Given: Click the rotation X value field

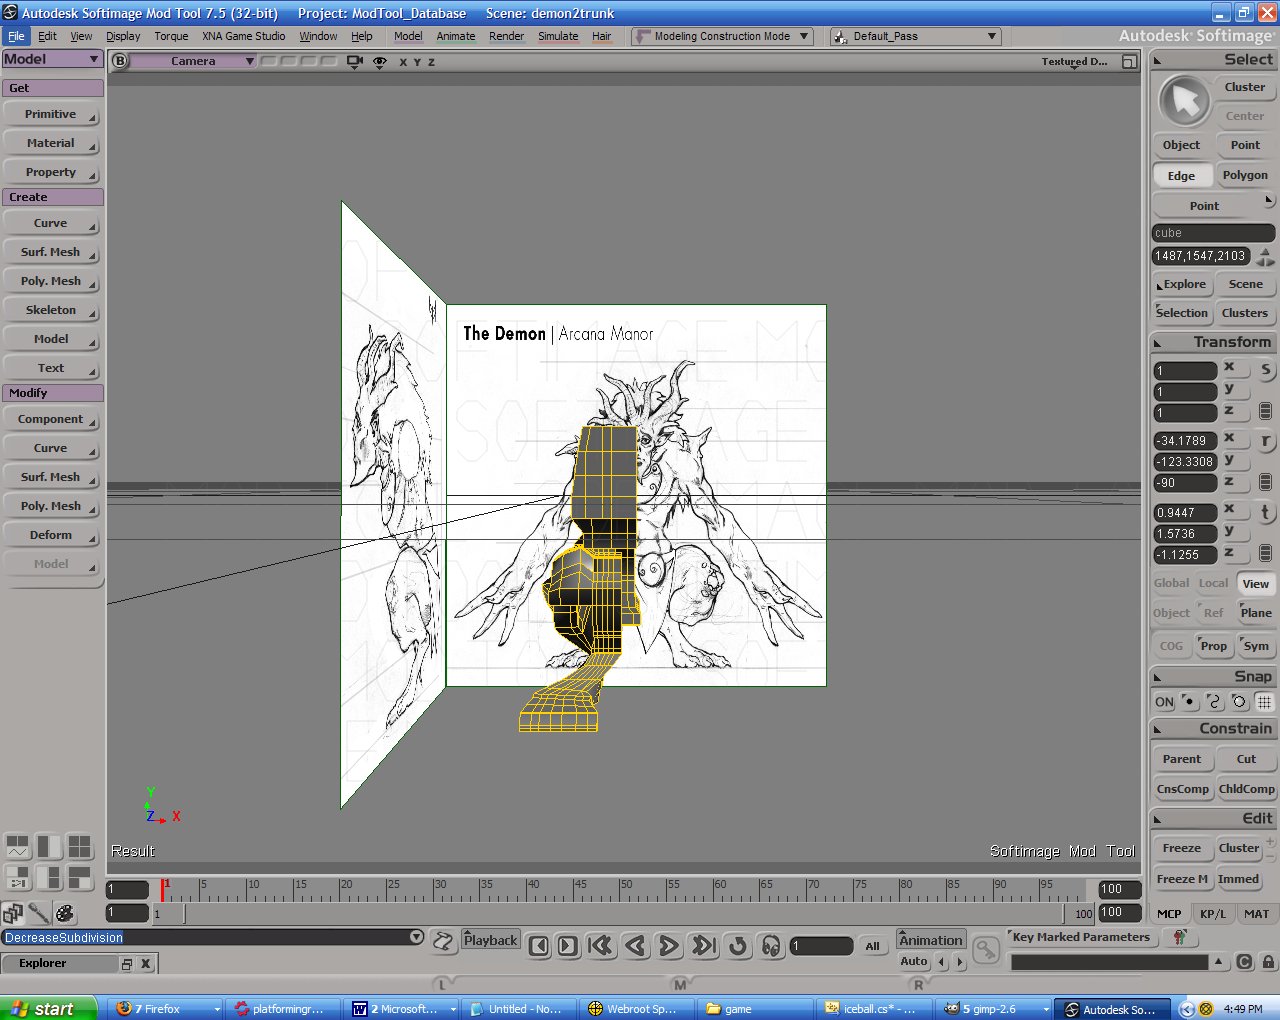Looking at the screenshot, I should [1185, 441].
